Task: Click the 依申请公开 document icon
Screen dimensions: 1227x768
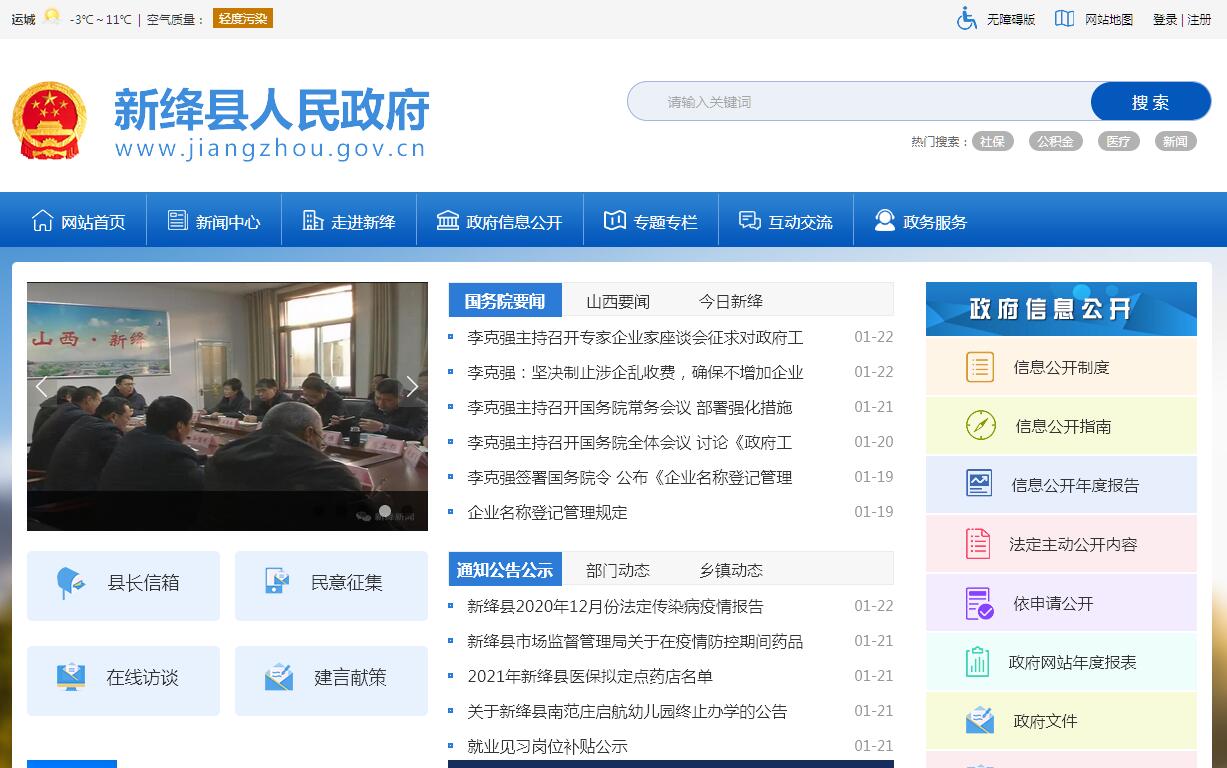Action: (x=979, y=603)
